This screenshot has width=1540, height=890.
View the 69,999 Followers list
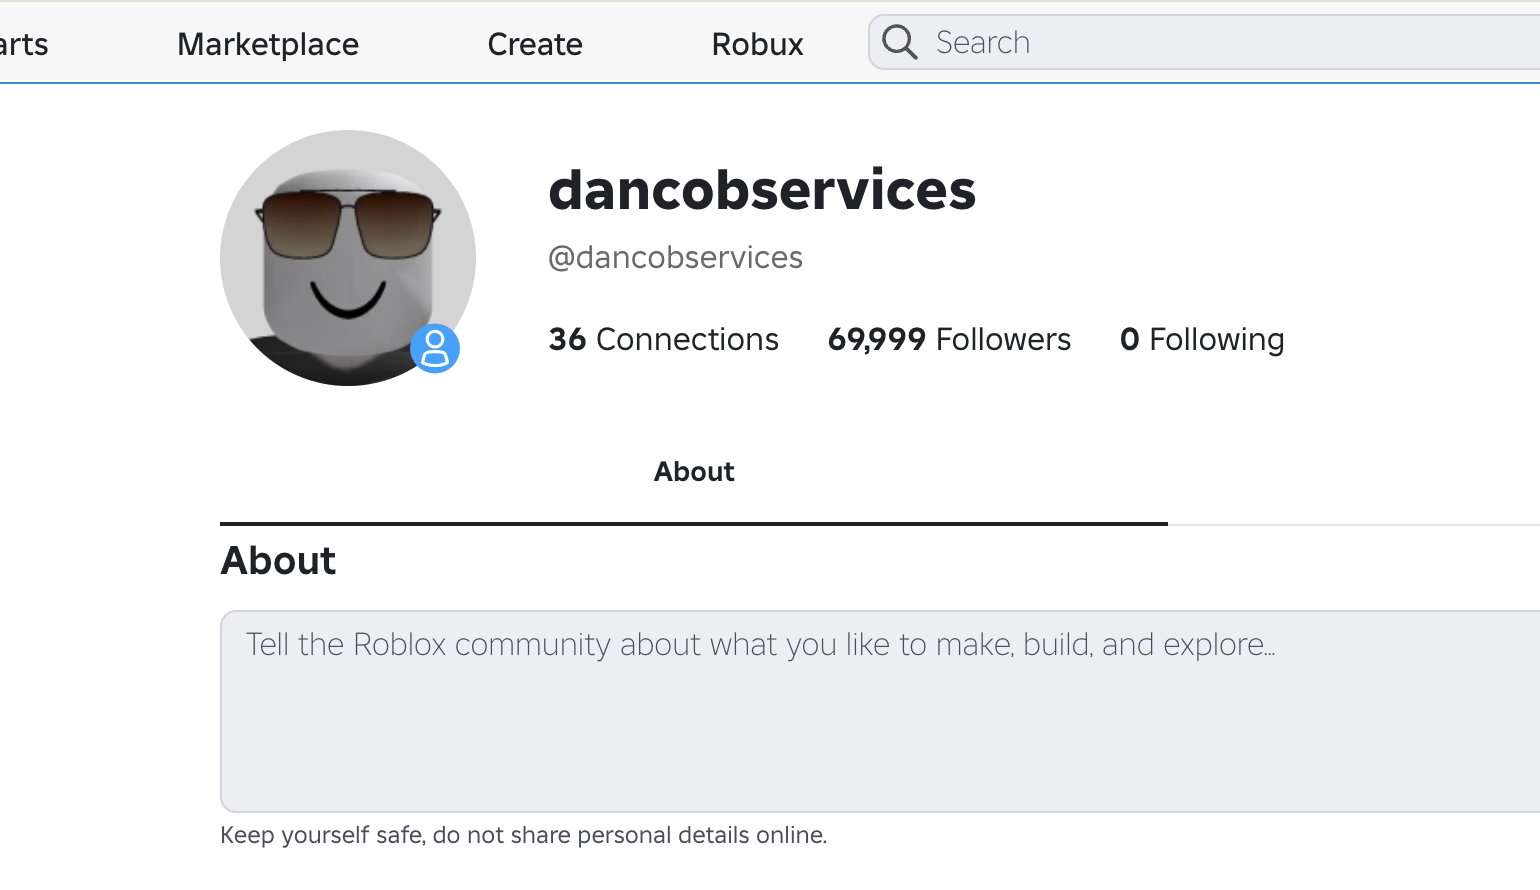click(949, 339)
